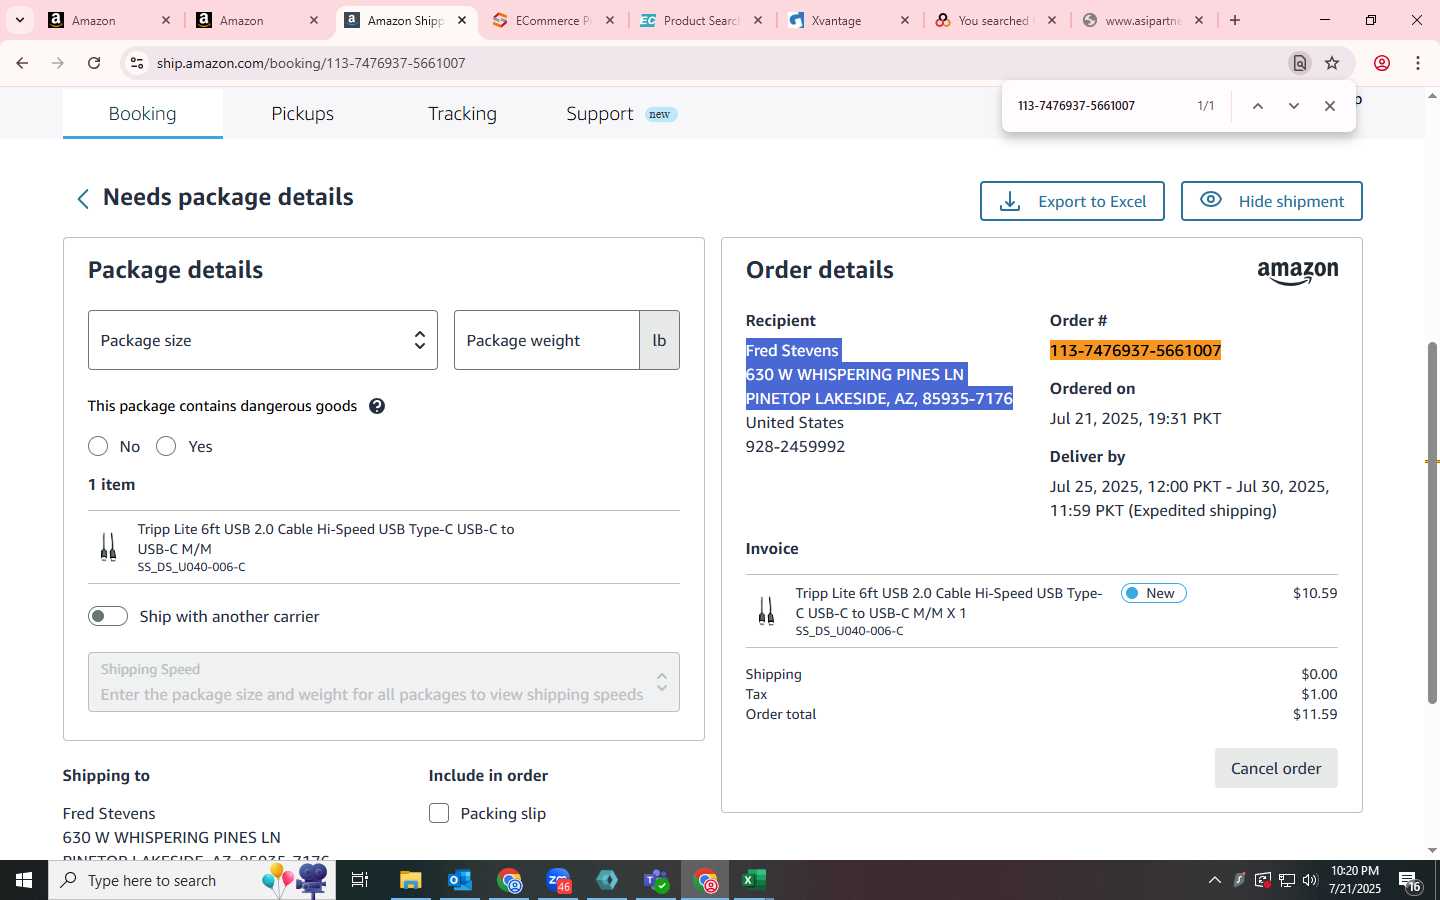
Task: Go back with the Needs package details chevron
Action: tap(83, 199)
